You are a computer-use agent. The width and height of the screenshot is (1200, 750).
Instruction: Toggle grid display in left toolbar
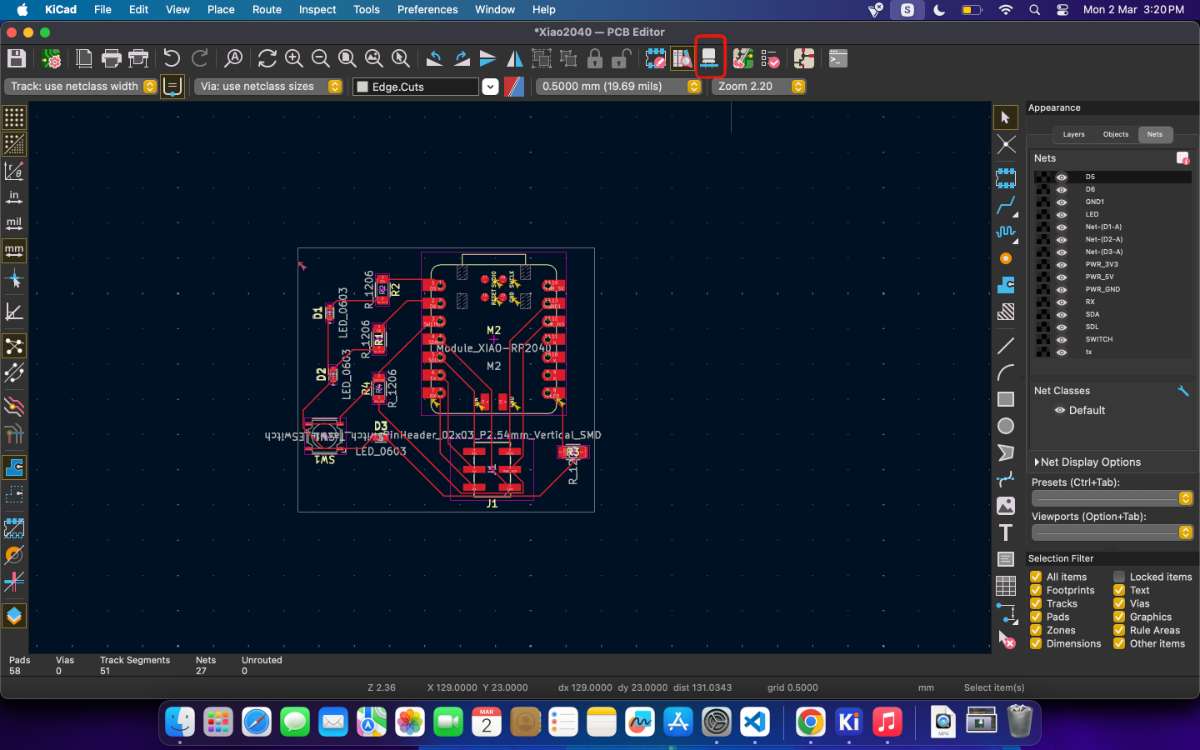(x=14, y=118)
